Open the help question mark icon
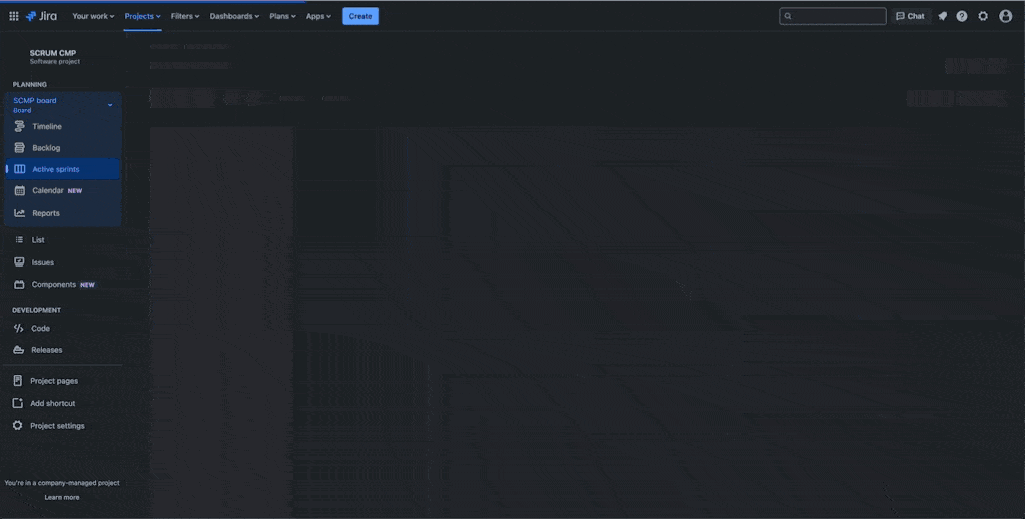The image size is (1025, 519). pyautogui.click(x=962, y=16)
